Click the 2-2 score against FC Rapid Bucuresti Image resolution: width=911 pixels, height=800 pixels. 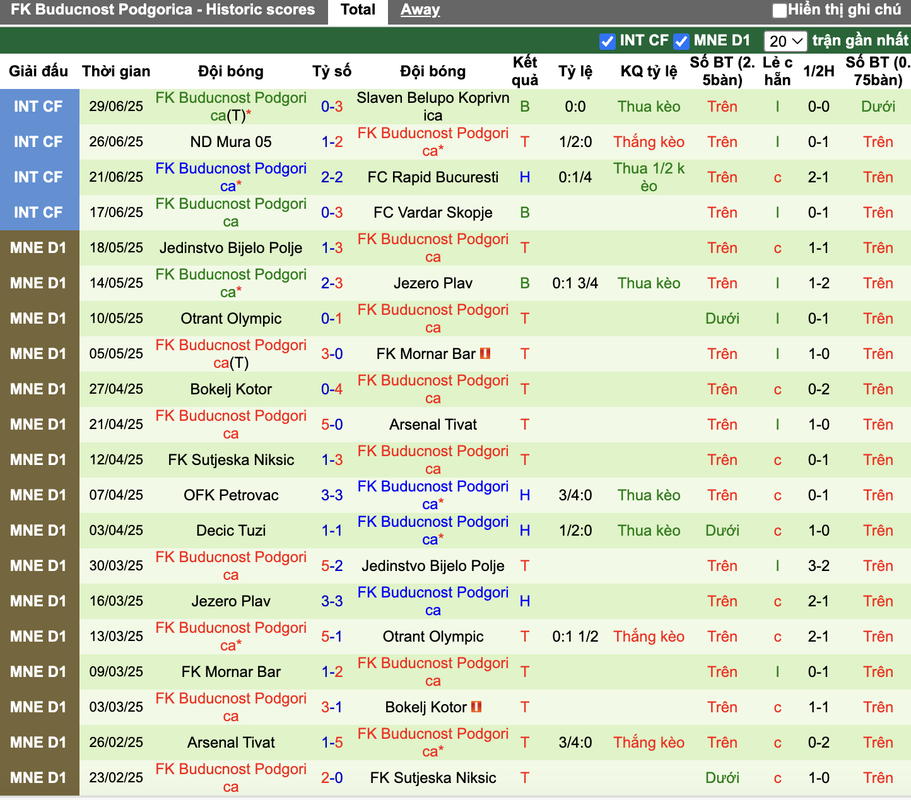click(332, 177)
